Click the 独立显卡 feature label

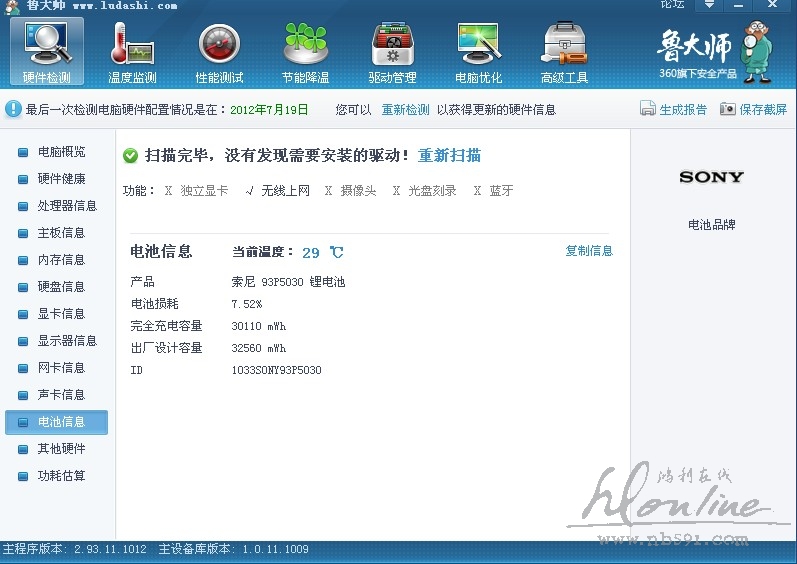pos(204,191)
